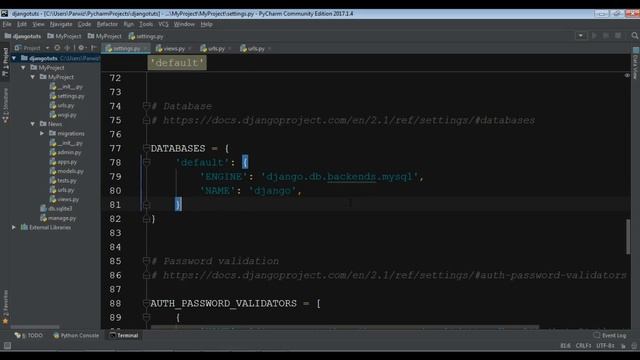Viewport: 640px width, 360px height.
Task: Select db.sqlite3 in project tree
Action: pos(56,209)
